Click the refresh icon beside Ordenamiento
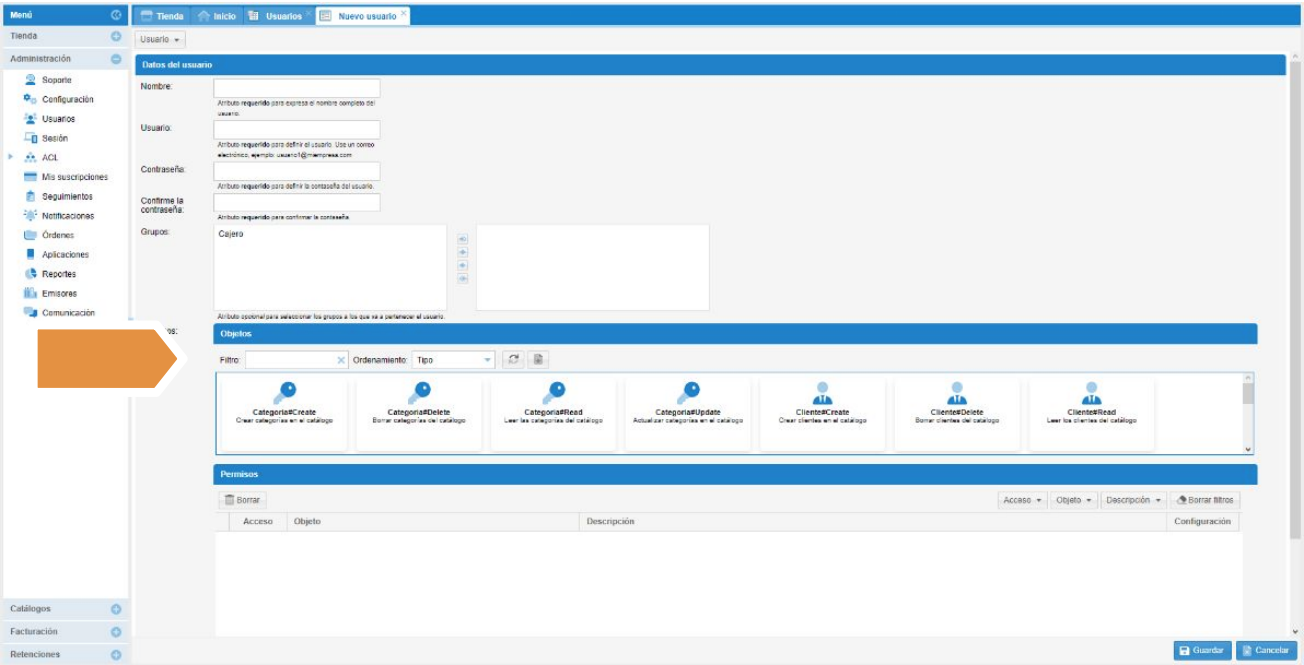 [x=513, y=359]
